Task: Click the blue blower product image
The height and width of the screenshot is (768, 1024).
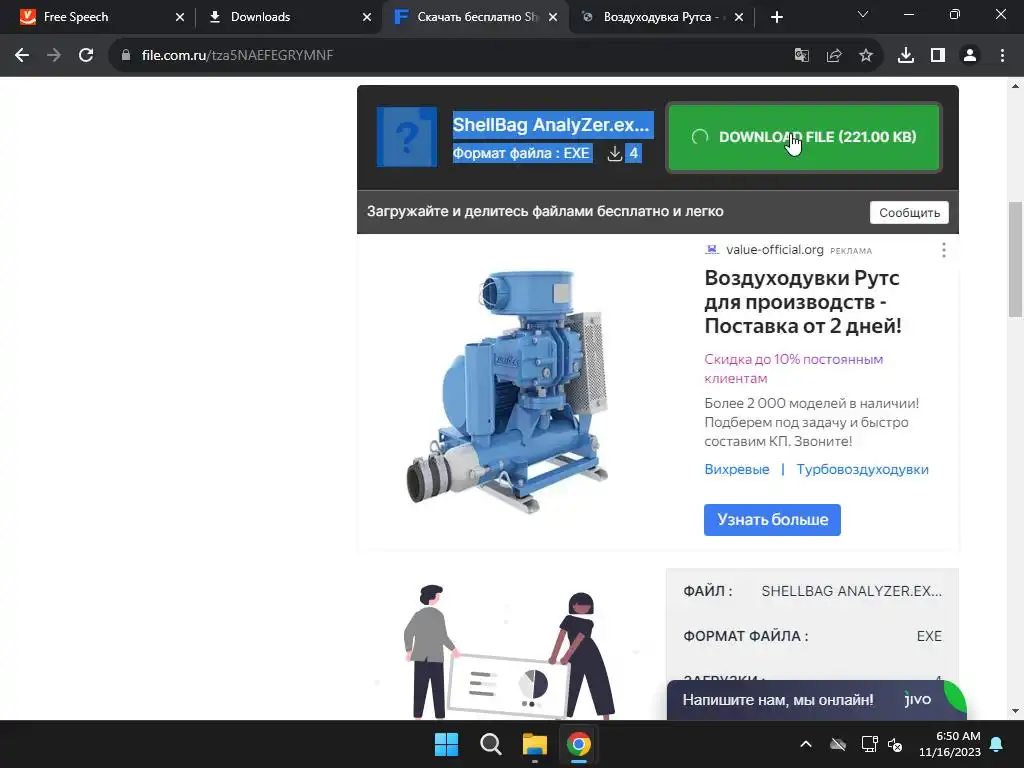Action: click(x=509, y=390)
